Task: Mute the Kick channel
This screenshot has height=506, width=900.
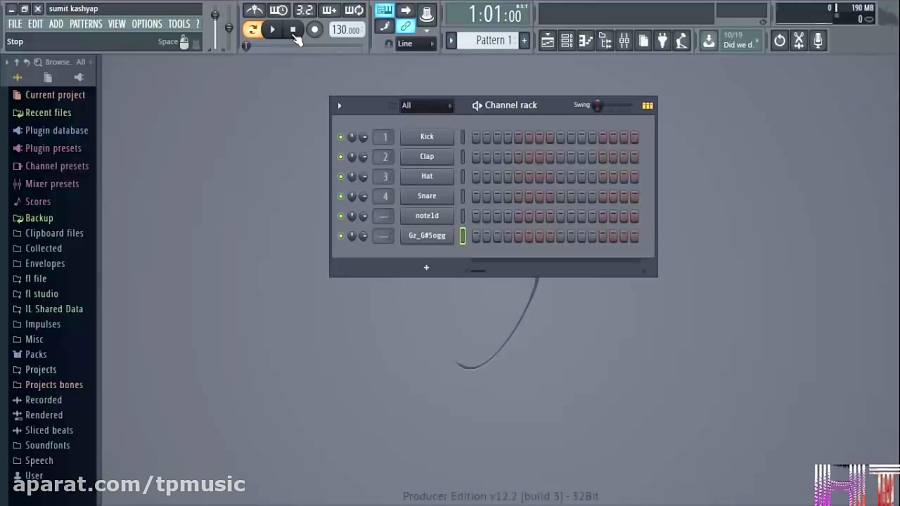Action: (340, 137)
